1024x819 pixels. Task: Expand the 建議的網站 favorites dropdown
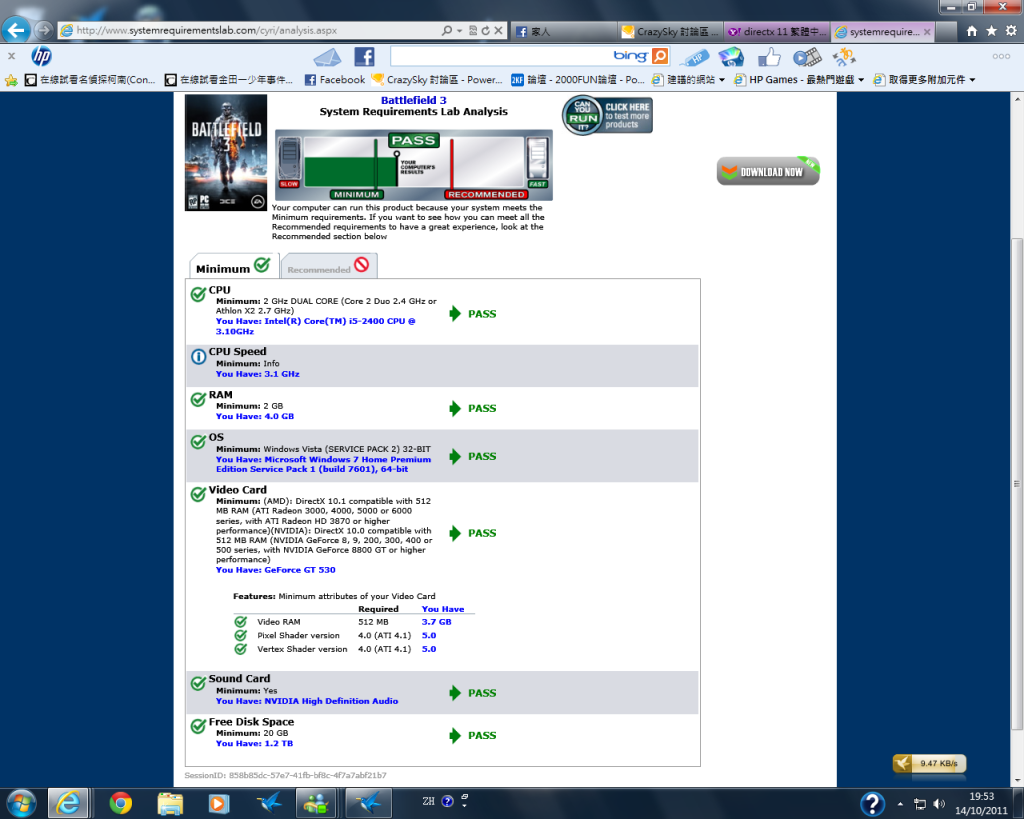coord(689,79)
